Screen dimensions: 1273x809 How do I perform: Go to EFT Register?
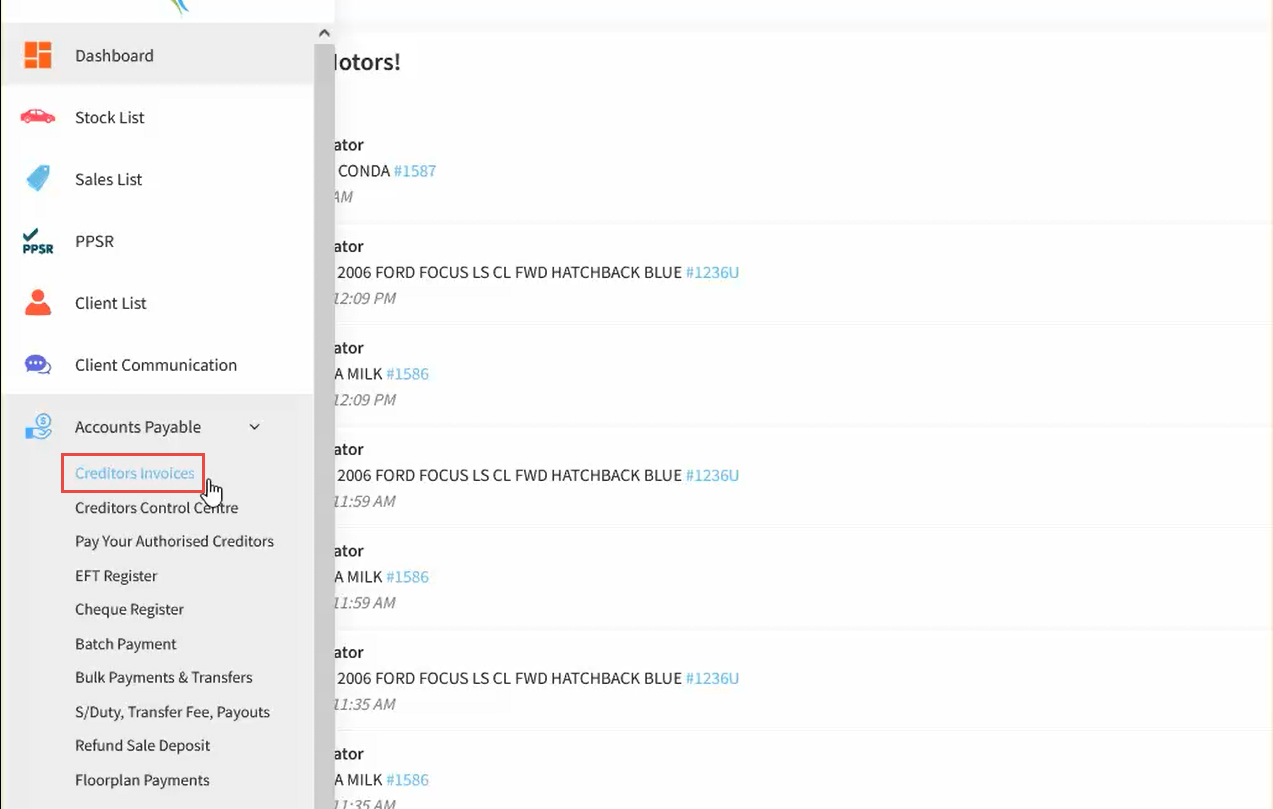116,576
